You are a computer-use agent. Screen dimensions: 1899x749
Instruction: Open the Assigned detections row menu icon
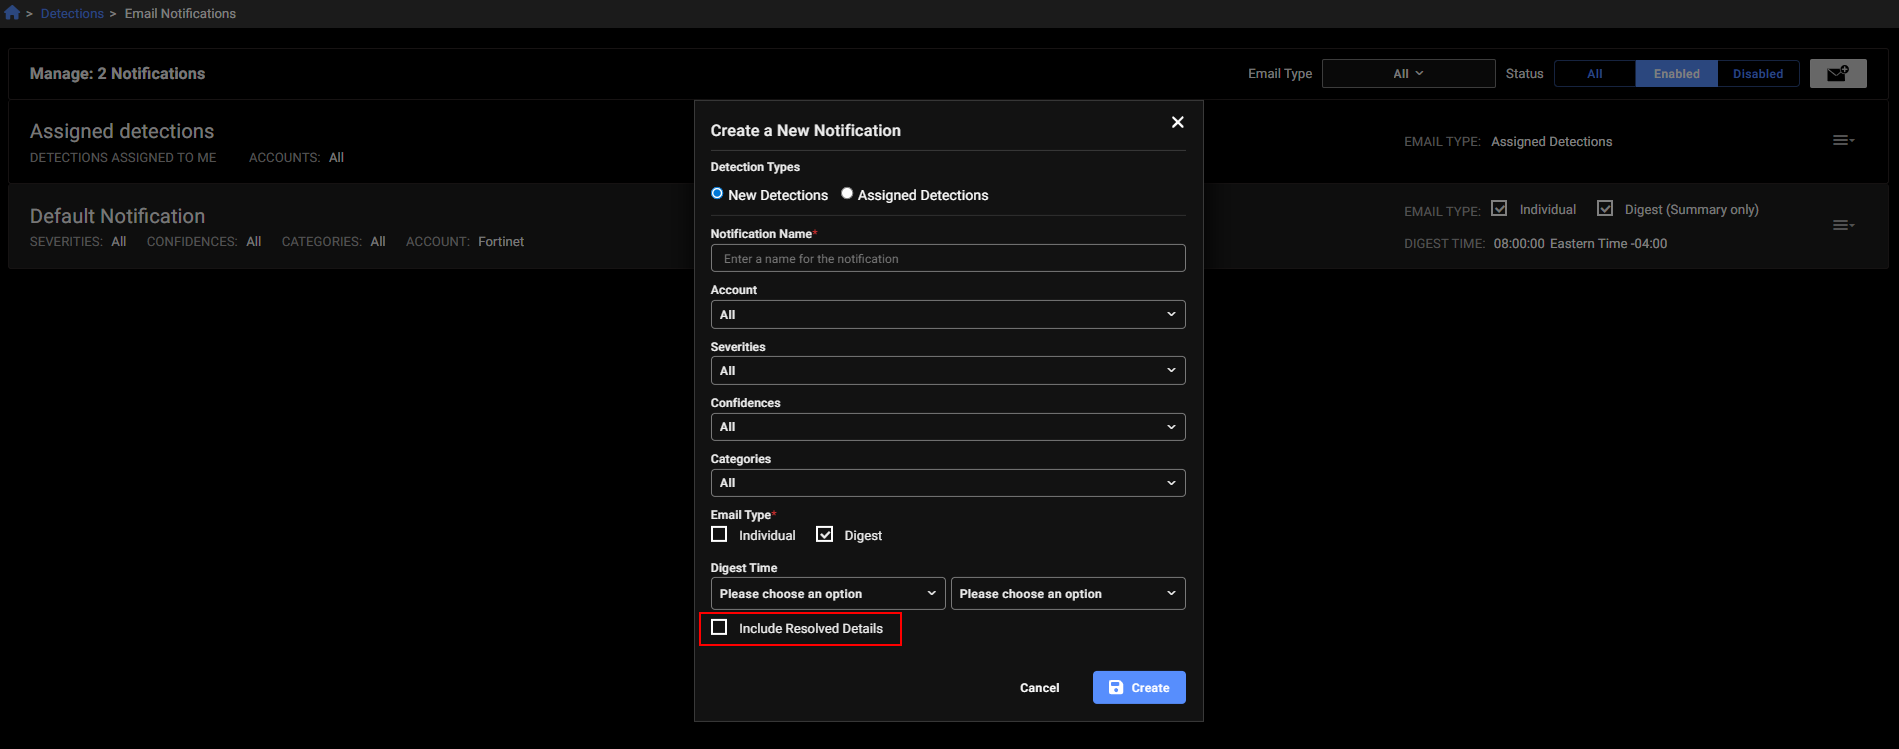[1843, 141]
